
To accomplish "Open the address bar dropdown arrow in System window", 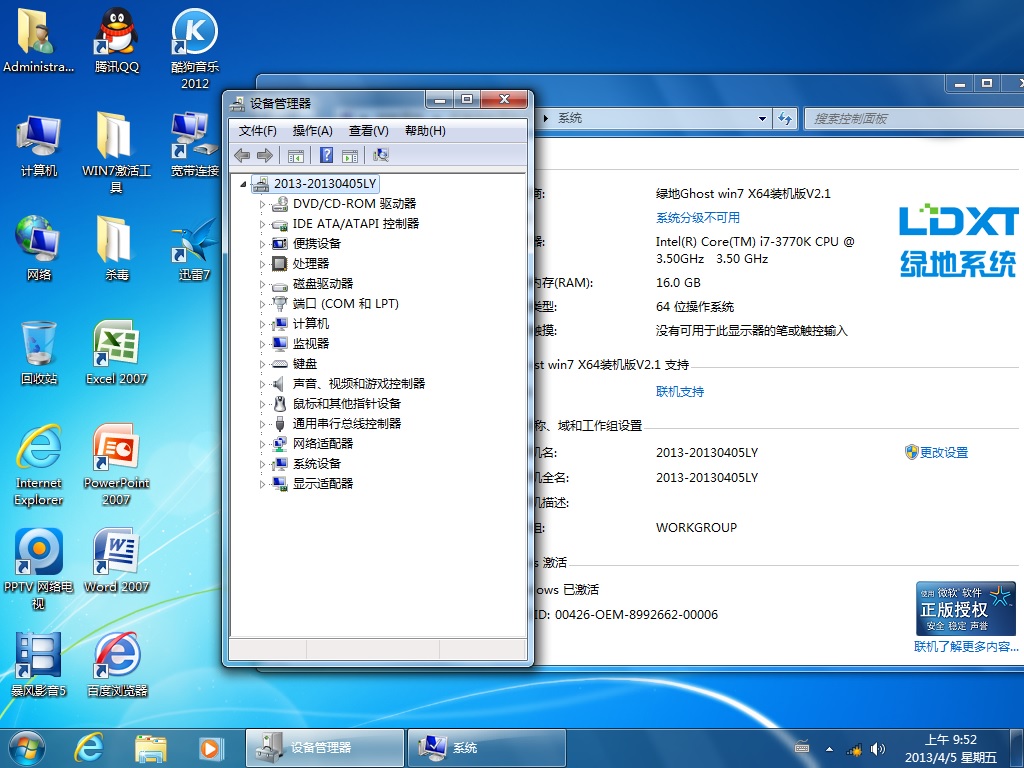I will tap(762, 119).
